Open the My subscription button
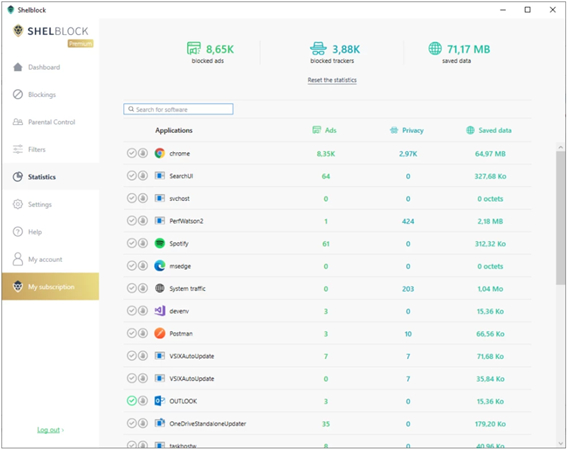 [x=51, y=286]
